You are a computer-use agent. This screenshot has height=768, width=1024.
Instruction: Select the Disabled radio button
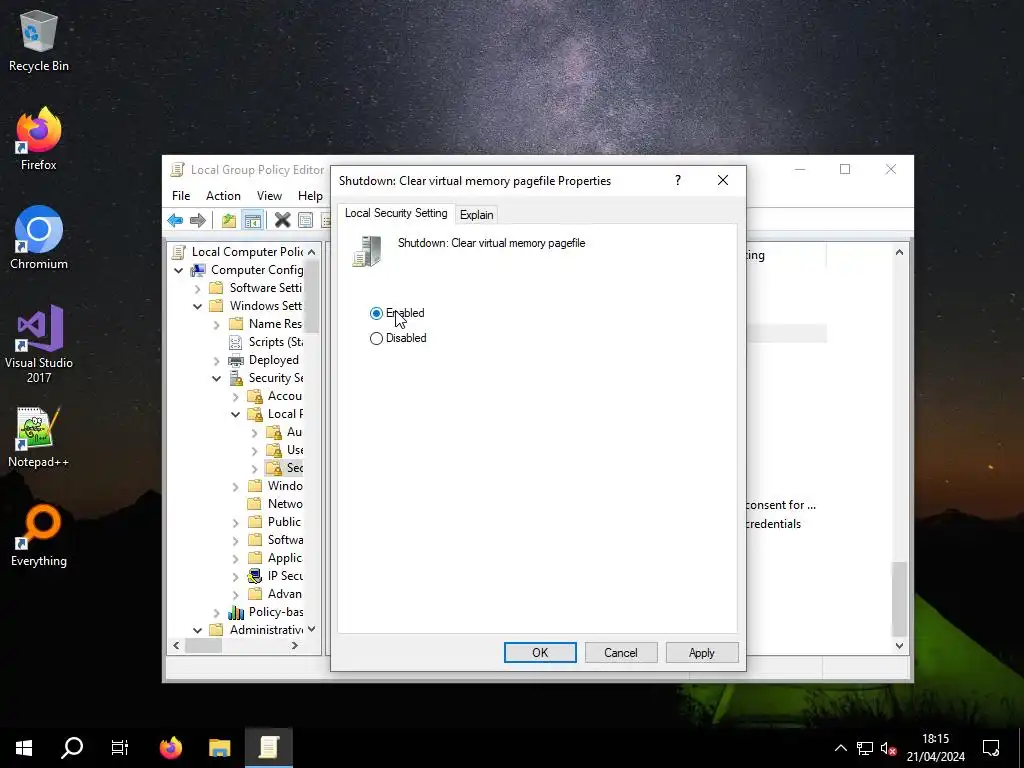(376, 338)
